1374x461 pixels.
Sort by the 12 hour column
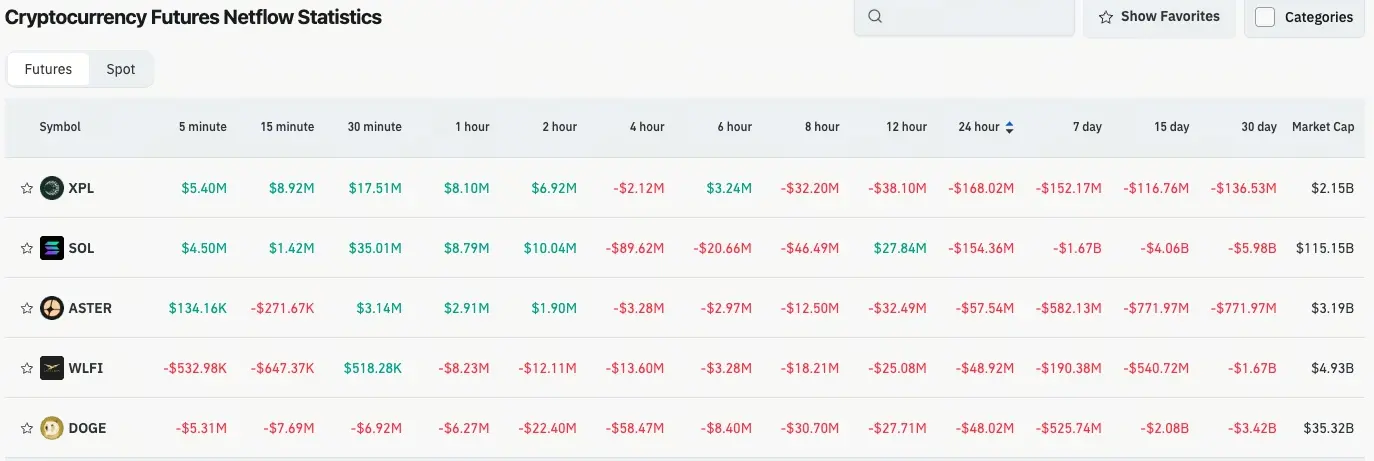coord(906,127)
